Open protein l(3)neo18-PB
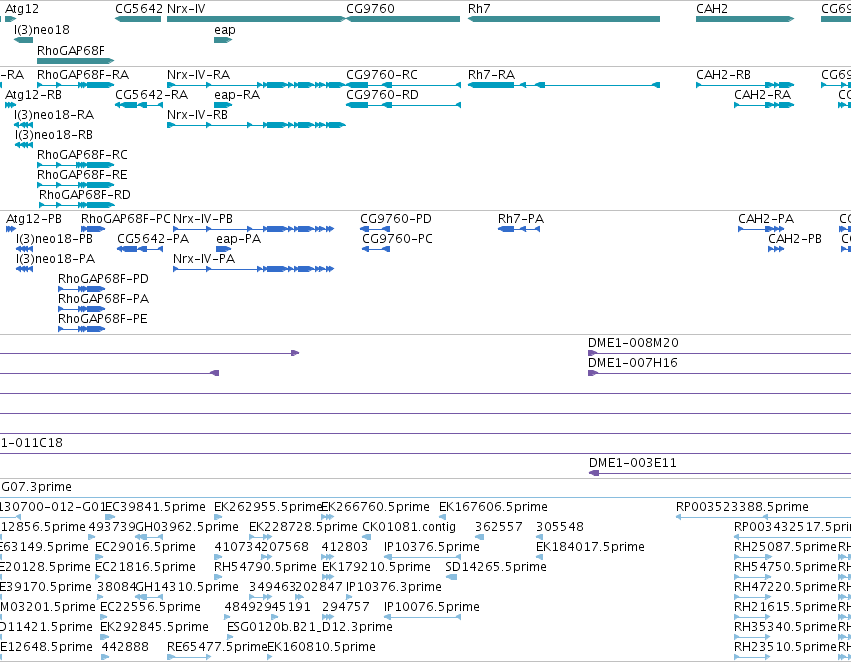 pos(54,239)
